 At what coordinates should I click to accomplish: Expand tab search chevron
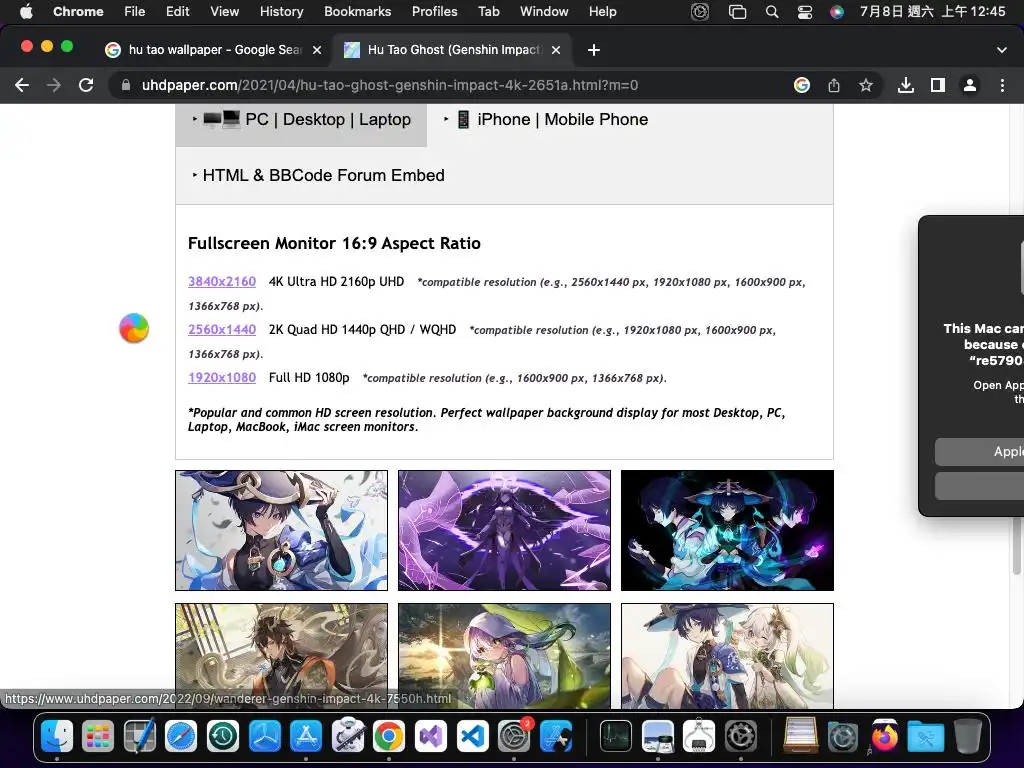(1002, 50)
